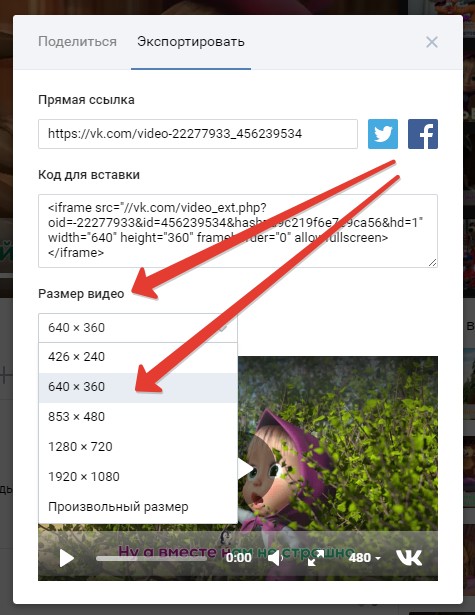Open the Экспортировать tab
Image resolution: width=475 pixels, height=615 pixels.
(x=191, y=42)
